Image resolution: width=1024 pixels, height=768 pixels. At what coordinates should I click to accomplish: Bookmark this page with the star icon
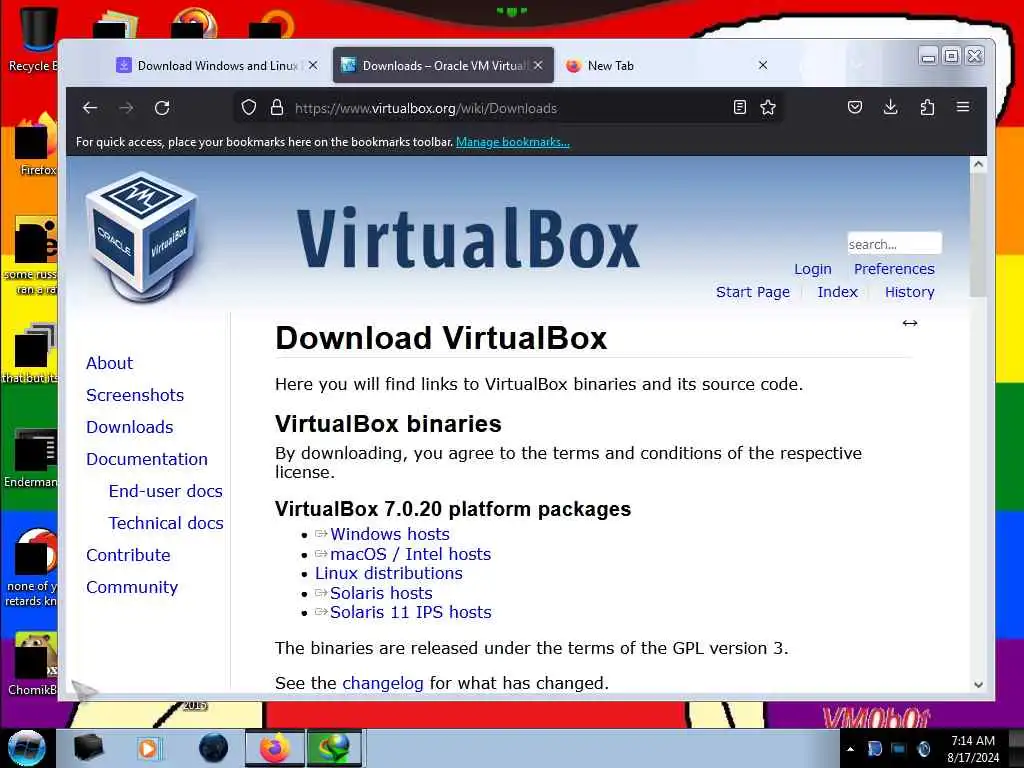[x=768, y=108]
